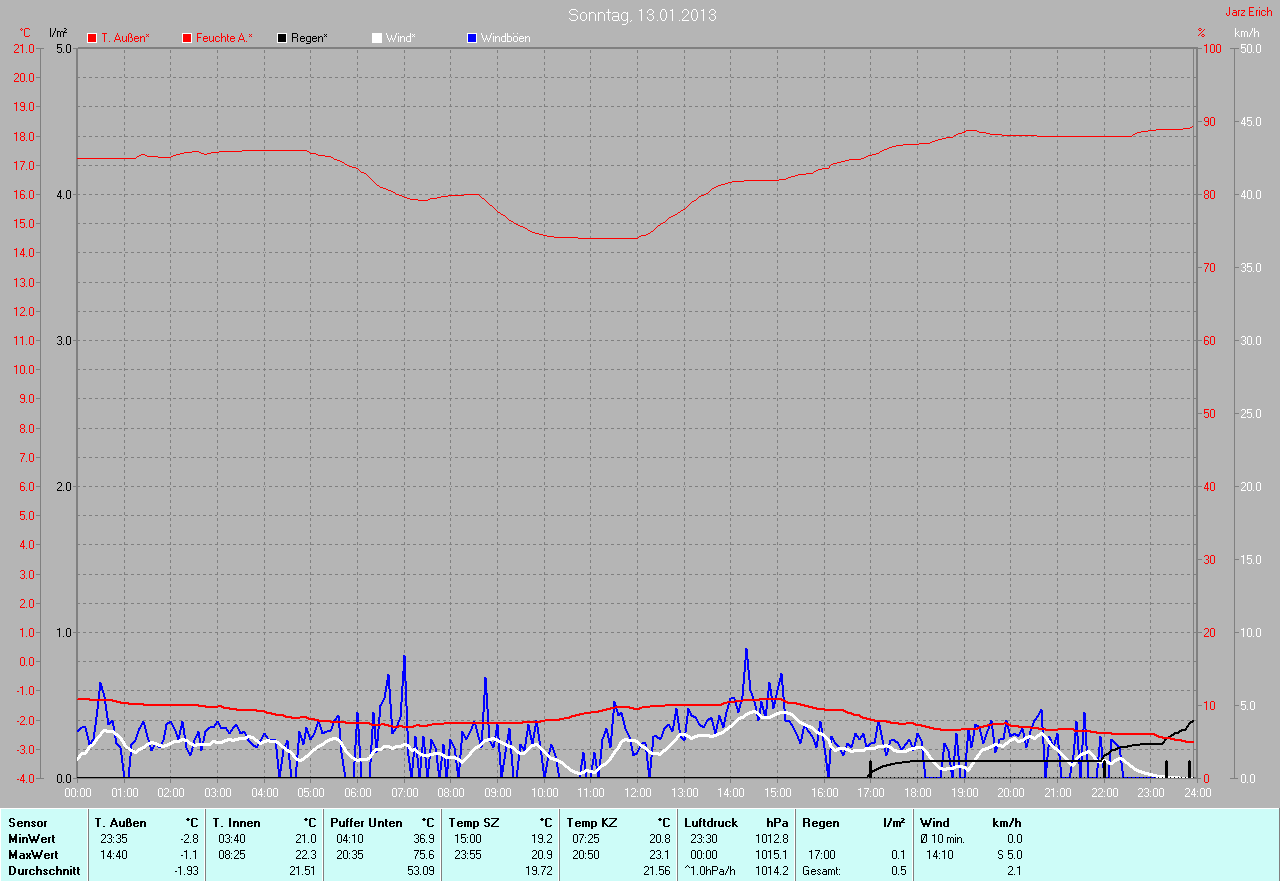Click the "T. Außen*" legend label
The height and width of the screenshot is (881, 1280).
click(125, 38)
